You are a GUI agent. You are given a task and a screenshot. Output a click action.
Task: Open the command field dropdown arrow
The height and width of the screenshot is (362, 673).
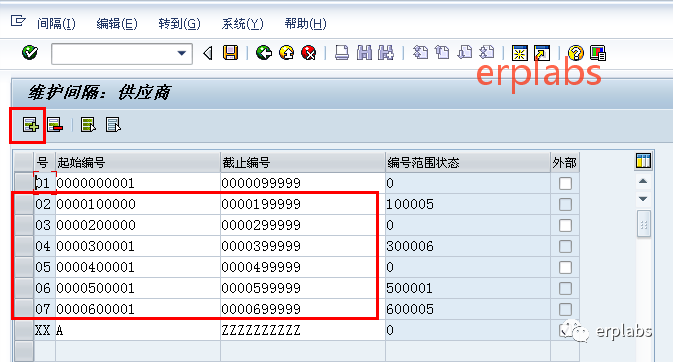(182, 54)
